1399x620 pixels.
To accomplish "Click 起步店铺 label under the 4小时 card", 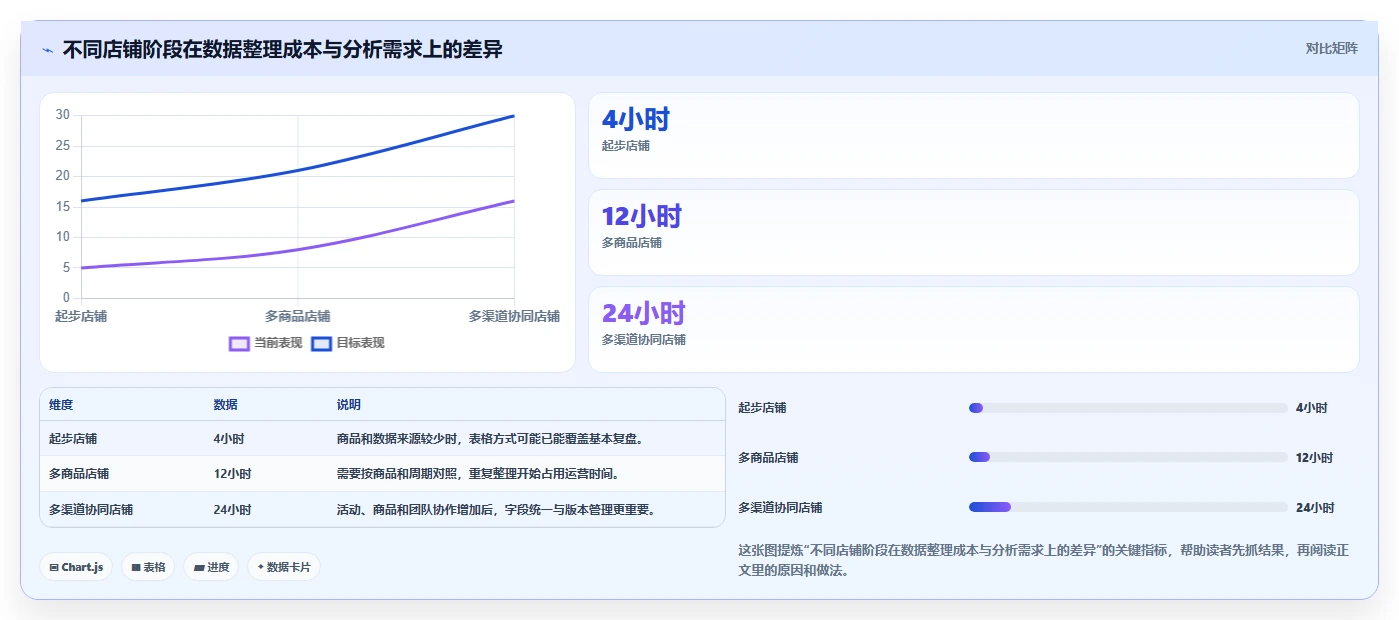I will click(x=626, y=146).
